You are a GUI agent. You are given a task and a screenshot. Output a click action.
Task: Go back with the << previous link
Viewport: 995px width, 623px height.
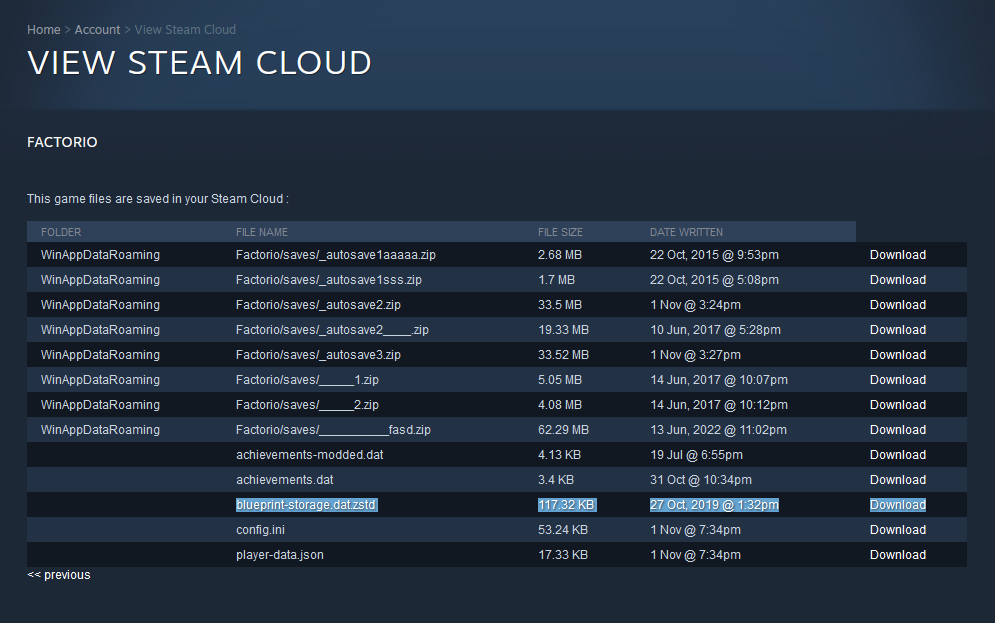[58, 575]
